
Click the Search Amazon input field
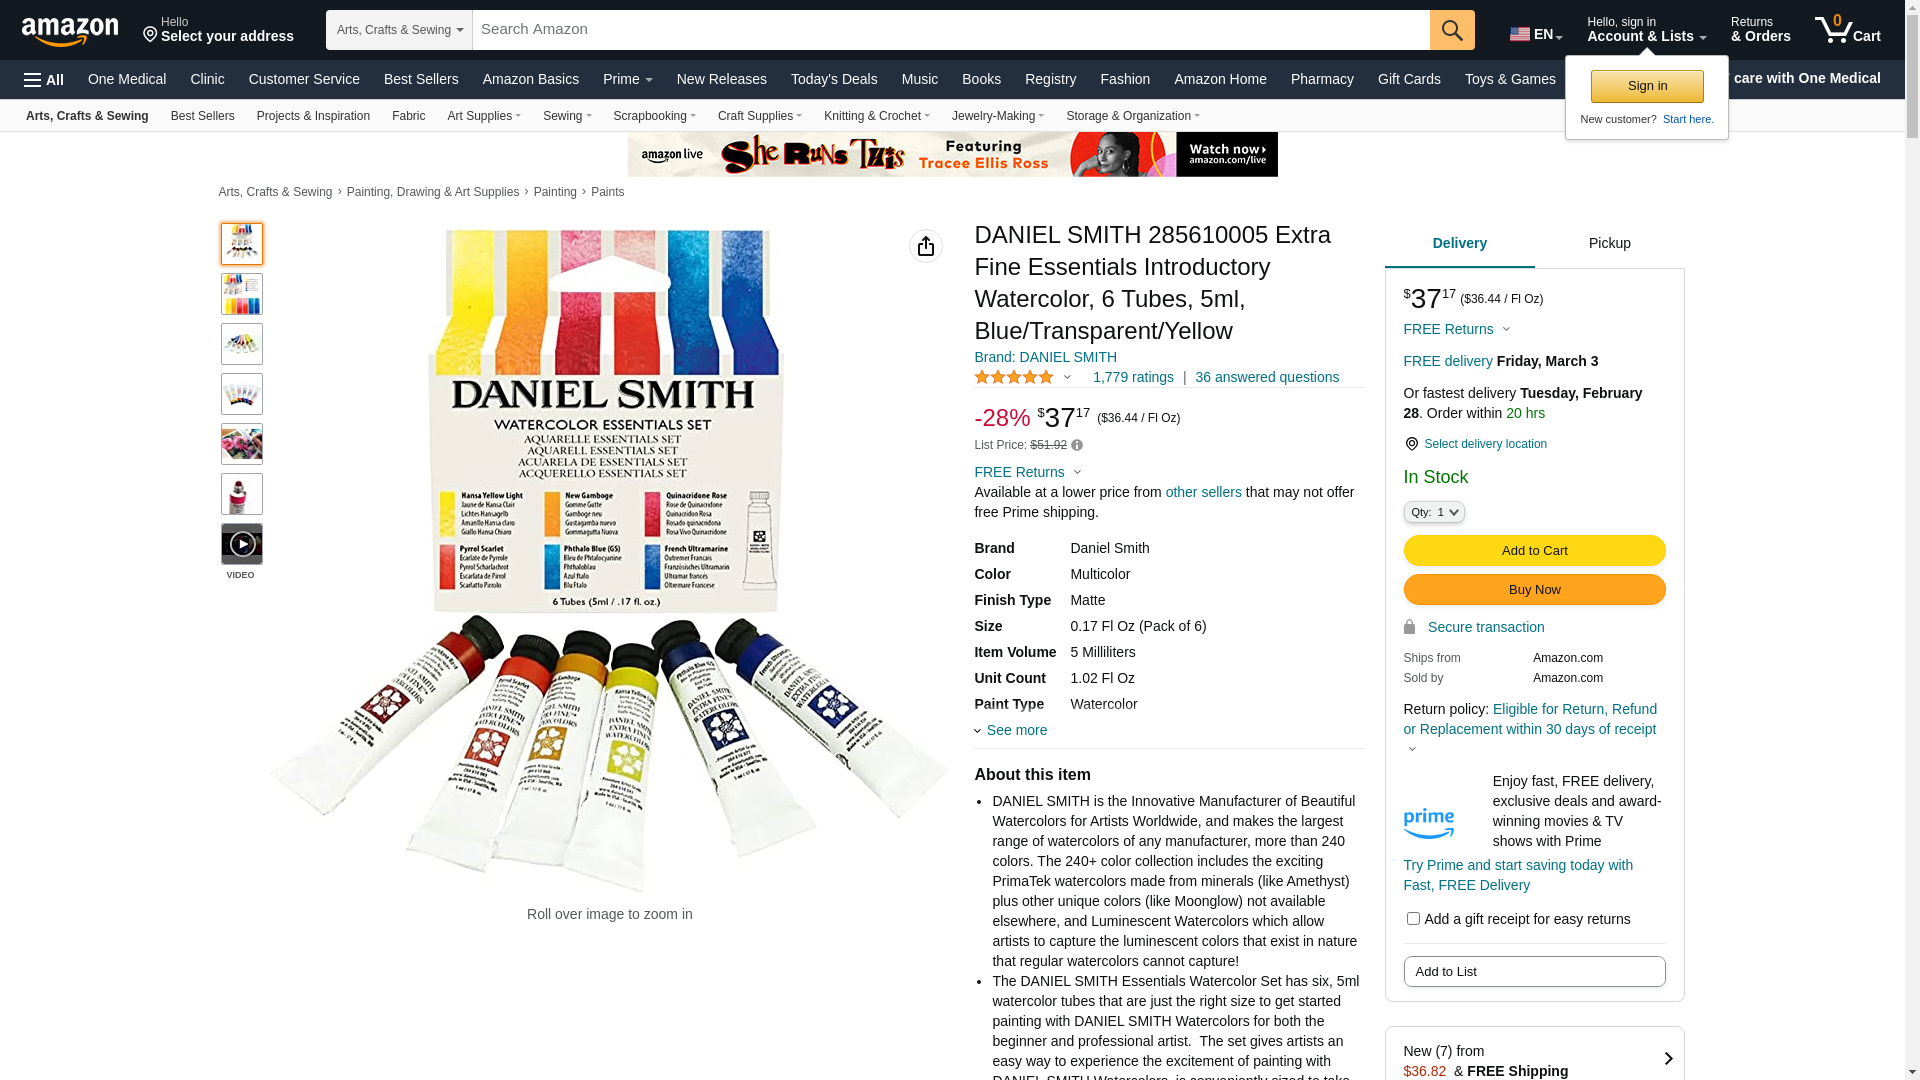click(951, 30)
